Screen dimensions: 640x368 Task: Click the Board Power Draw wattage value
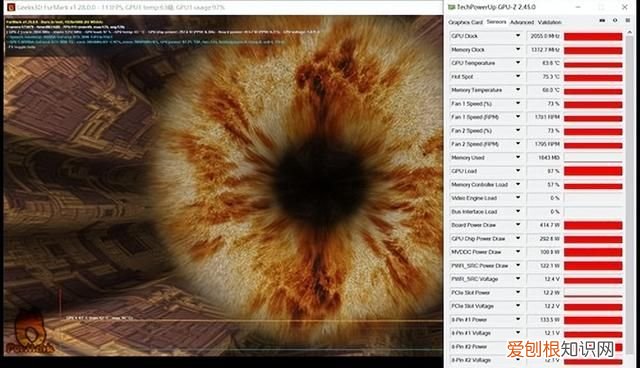coord(544,225)
